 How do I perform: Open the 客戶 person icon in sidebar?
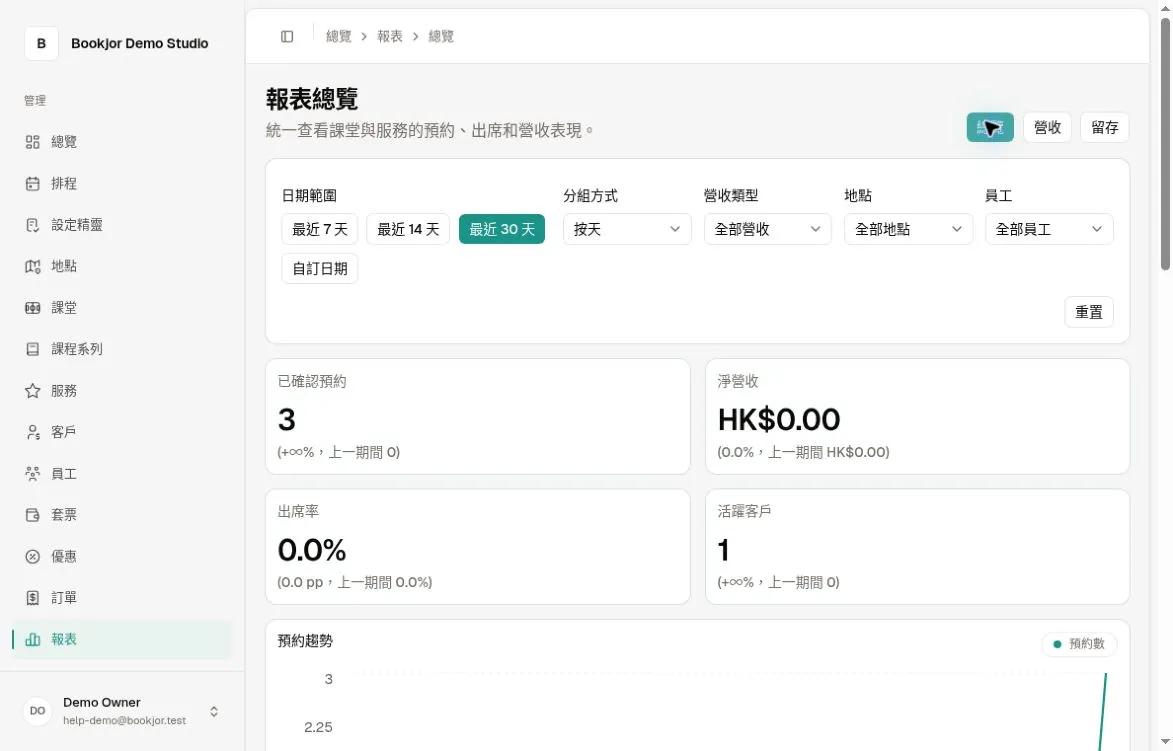point(32,432)
